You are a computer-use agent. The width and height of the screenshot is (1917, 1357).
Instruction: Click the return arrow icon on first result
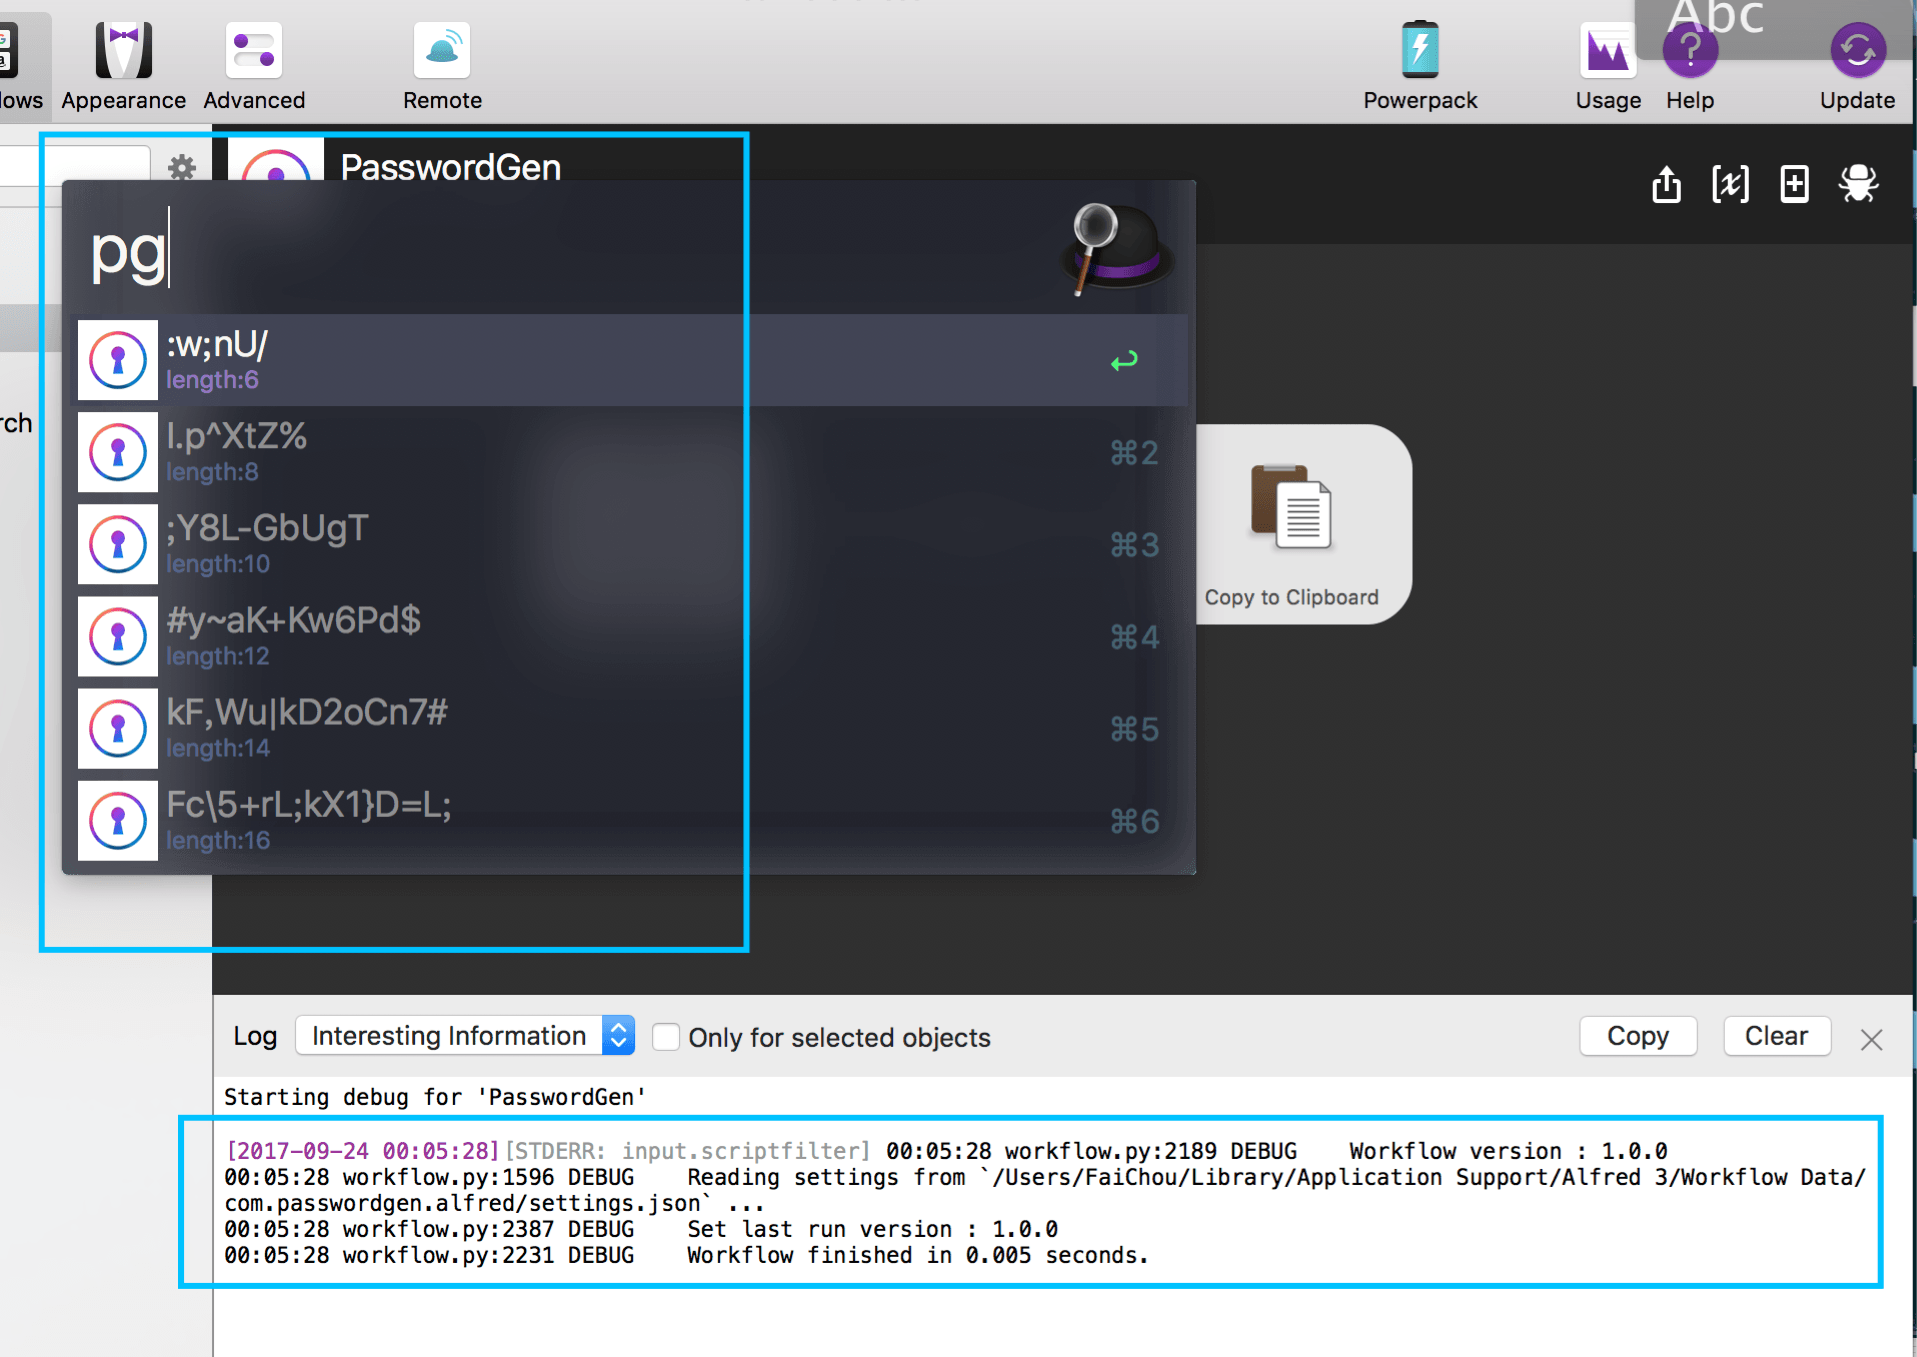tap(1124, 360)
